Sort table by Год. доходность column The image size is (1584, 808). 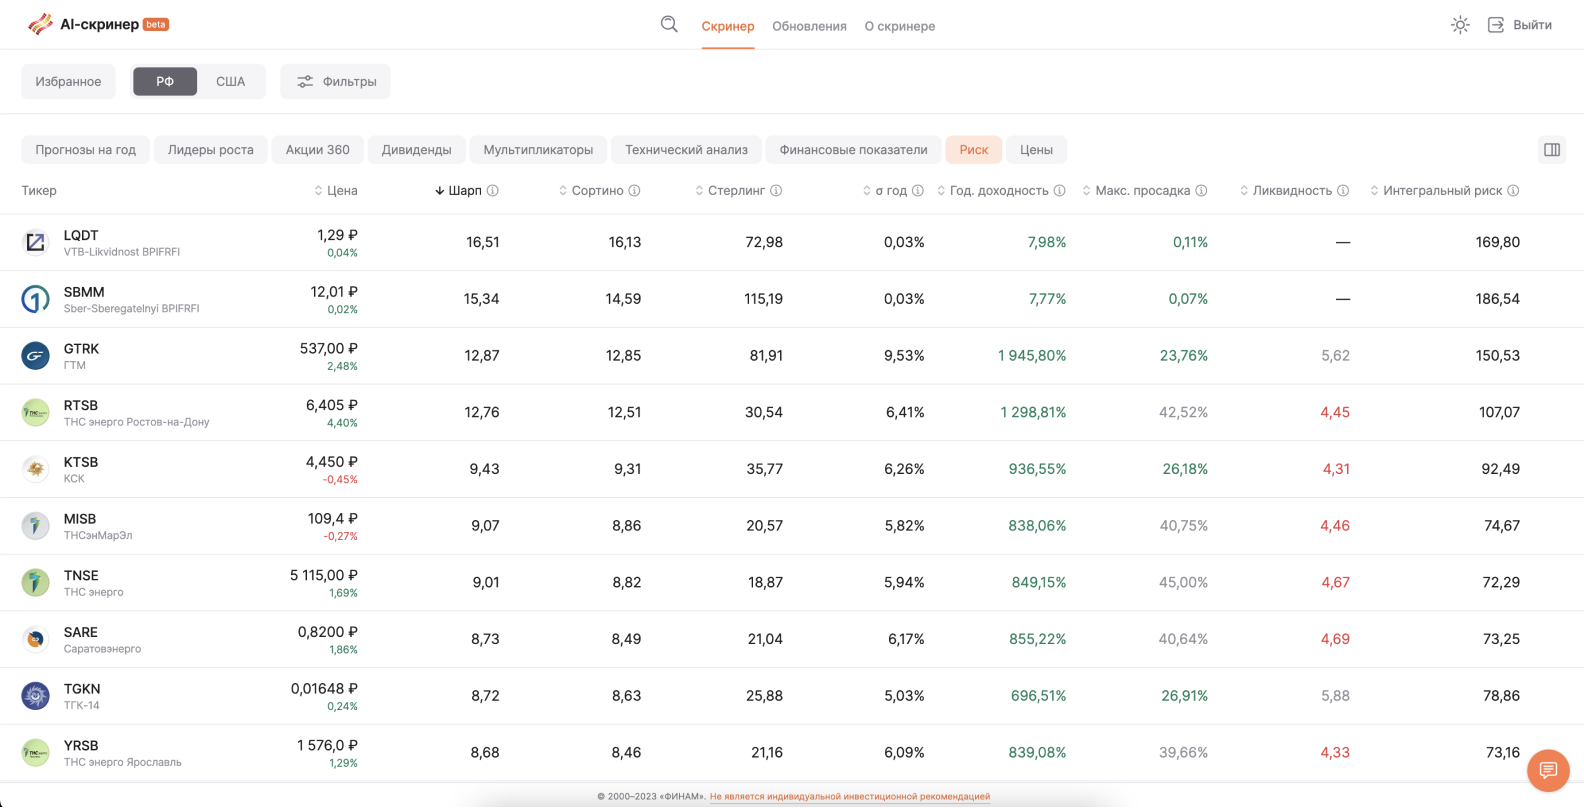pos(993,191)
